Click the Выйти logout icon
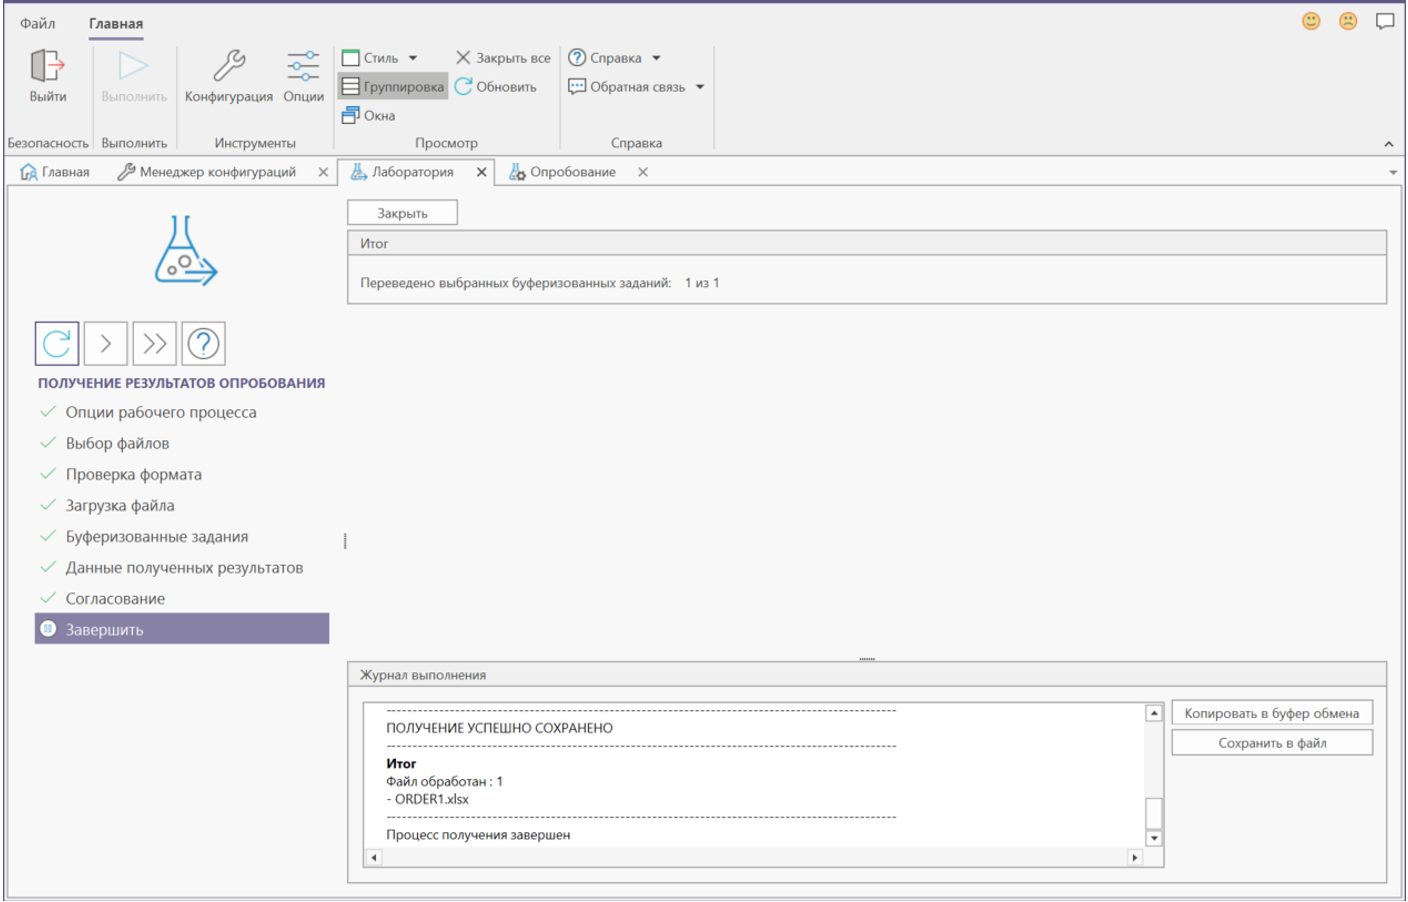 click(47, 67)
